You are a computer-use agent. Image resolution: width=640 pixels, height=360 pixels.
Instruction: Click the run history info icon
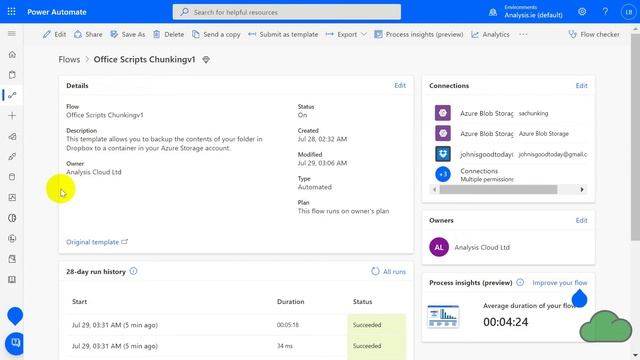tap(133, 271)
